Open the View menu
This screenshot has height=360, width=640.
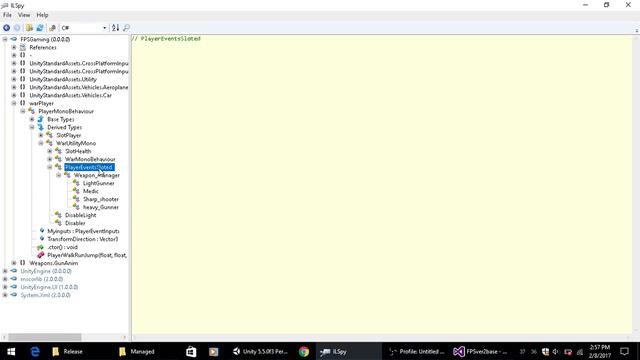click(24, 15)
